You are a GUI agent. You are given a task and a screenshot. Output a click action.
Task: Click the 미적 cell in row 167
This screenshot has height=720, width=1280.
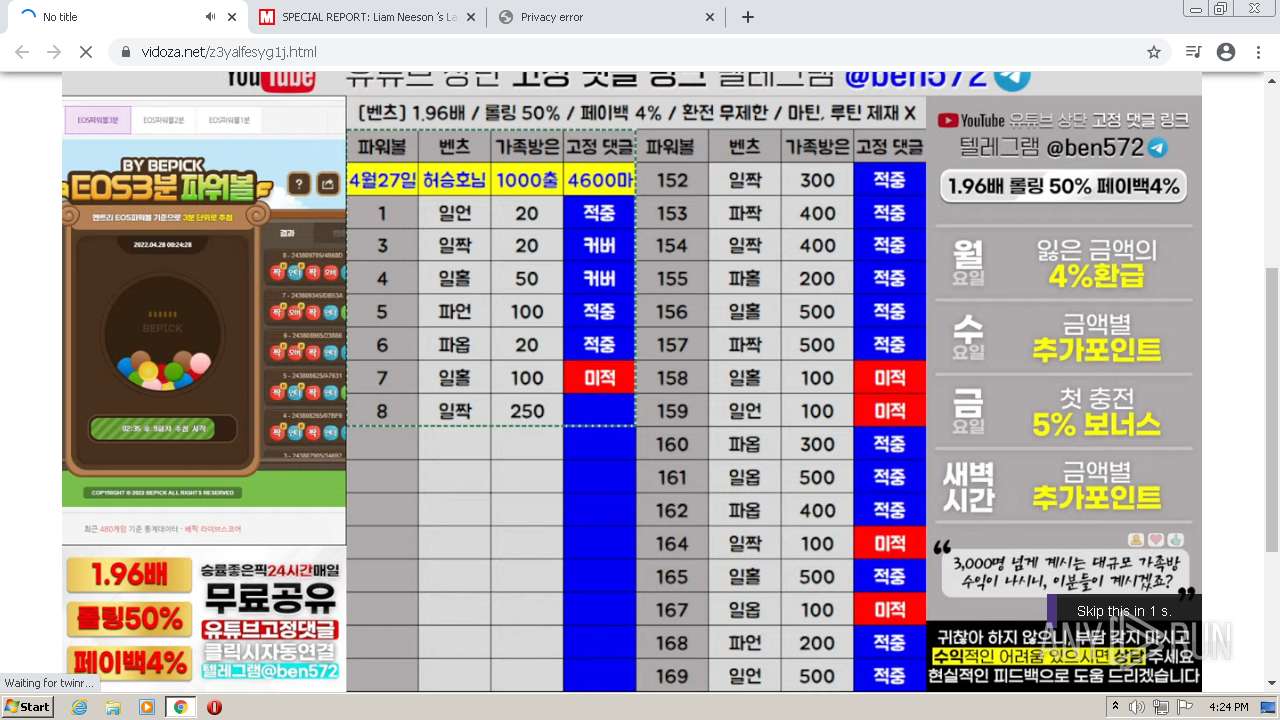click(890, 609)
